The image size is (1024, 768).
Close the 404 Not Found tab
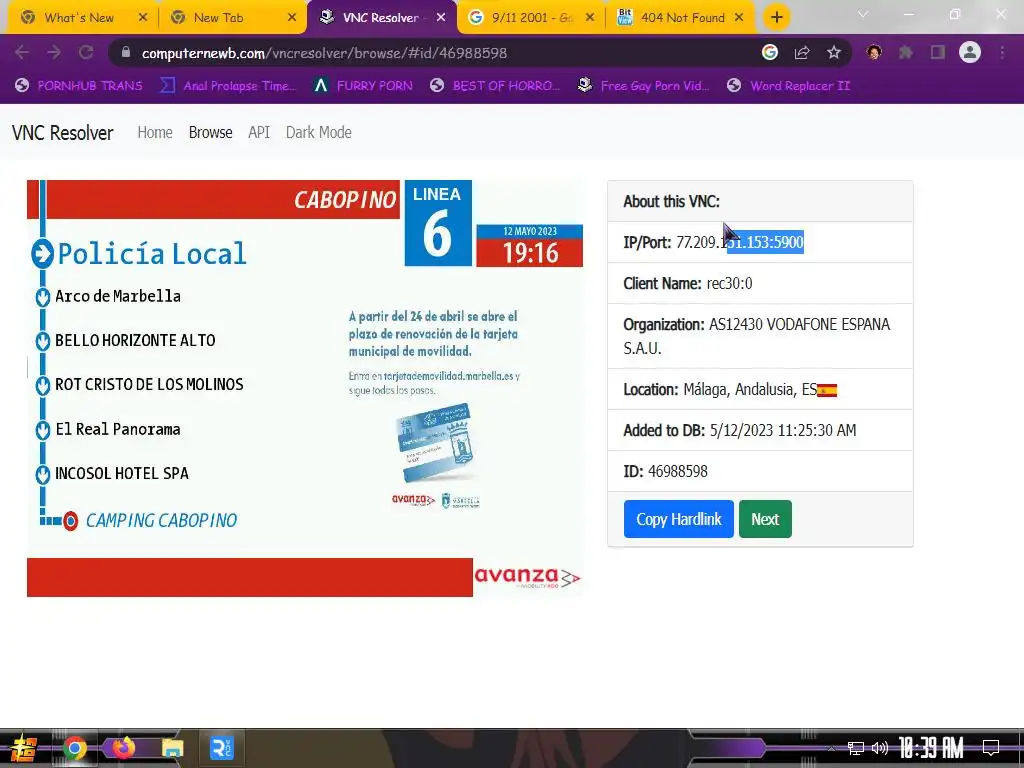(x=739, y=18)
